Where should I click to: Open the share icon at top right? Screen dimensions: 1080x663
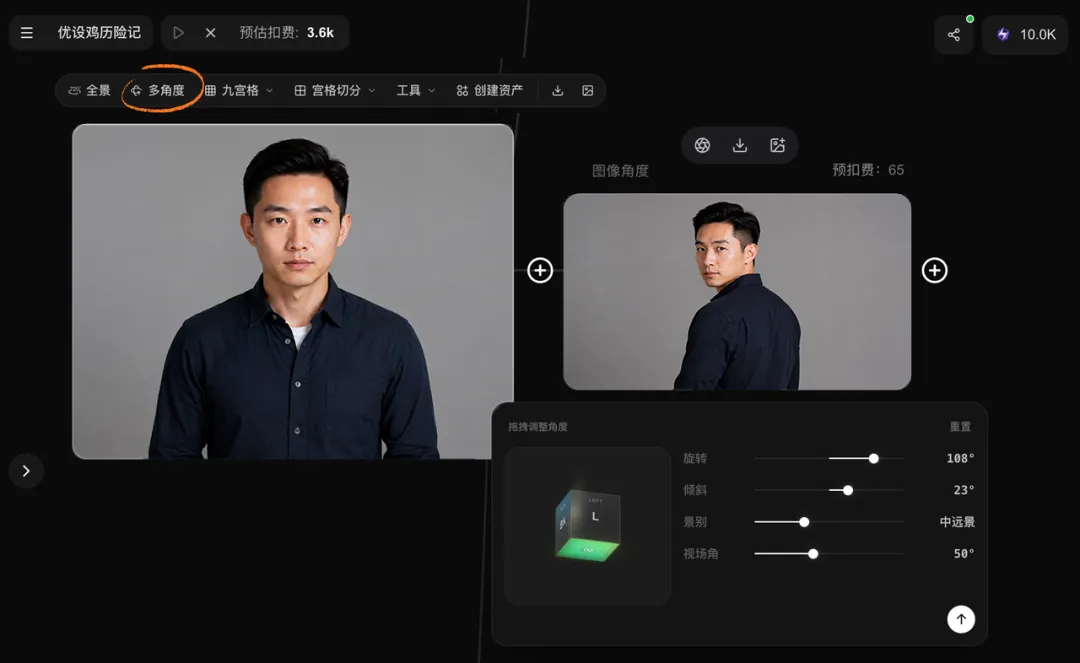pyautogui.click(x=953, y=34)
